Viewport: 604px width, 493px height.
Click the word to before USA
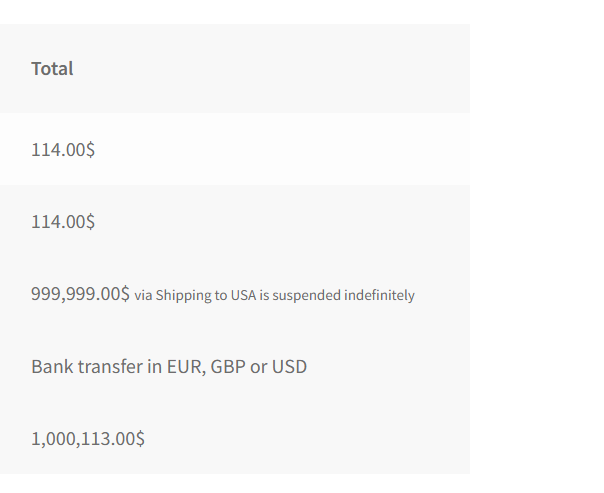point(221,296)
